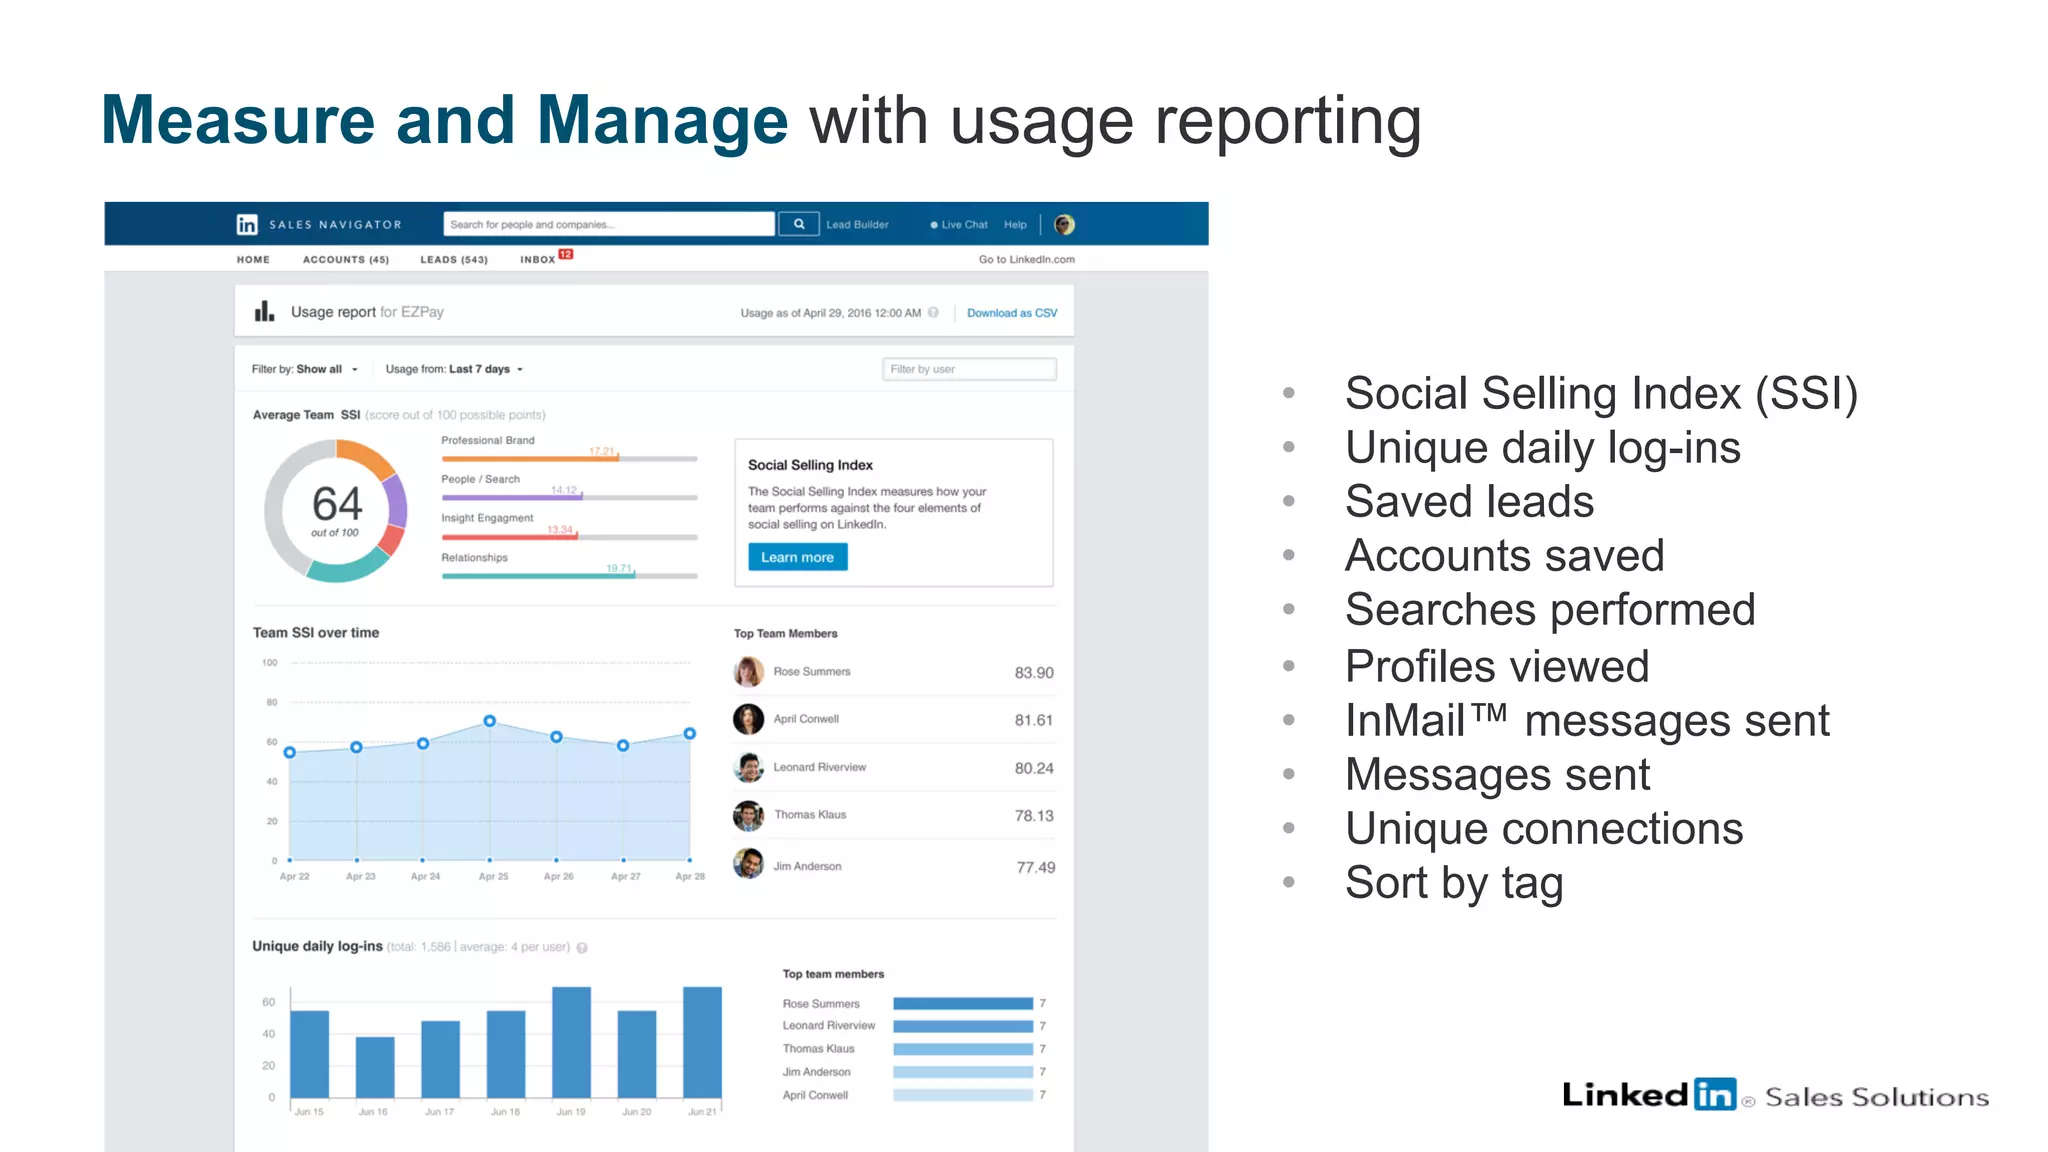Screen dimensions: 2048x1152
Task: Click Thomas Klaus' profile photo
Action: pyautogui.click(x=748, y=815)
